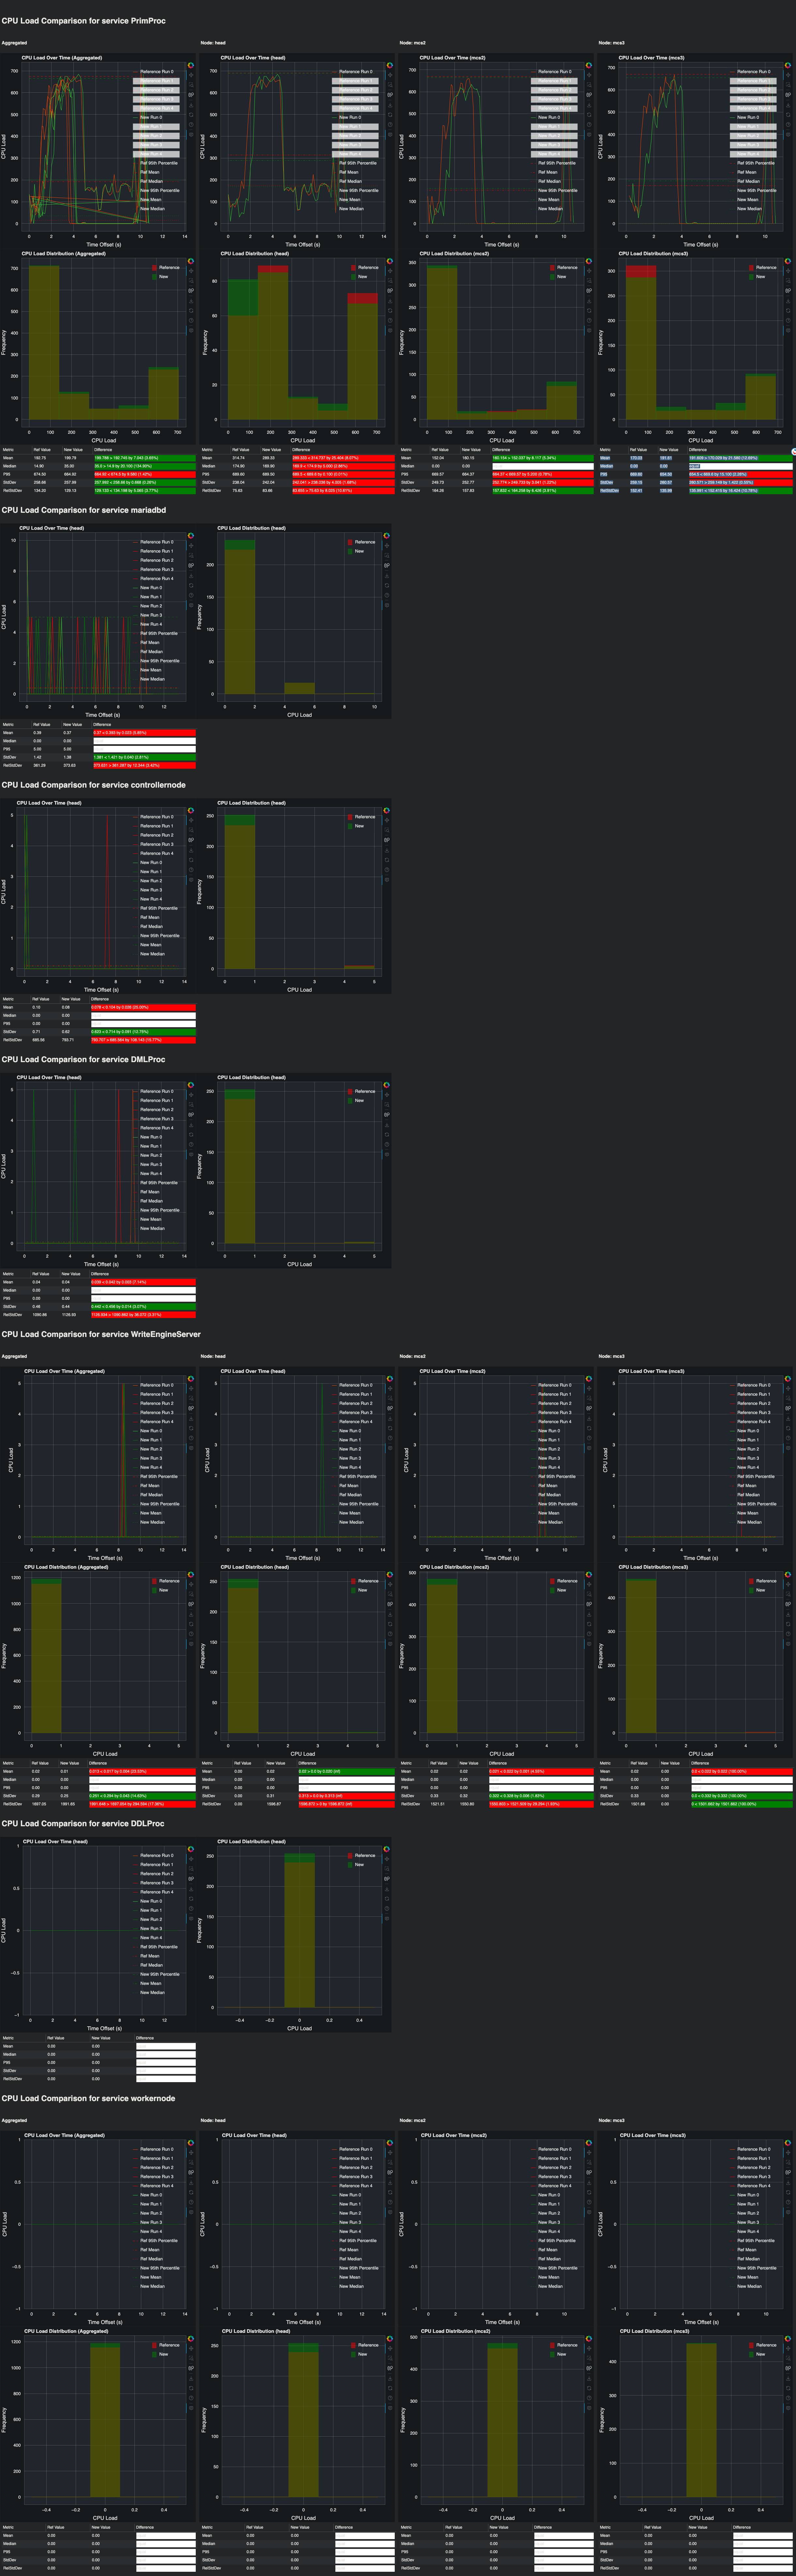Save the DDLProc time plot
Viewport: 796px width, 2576px height.
pos(191,1889)
